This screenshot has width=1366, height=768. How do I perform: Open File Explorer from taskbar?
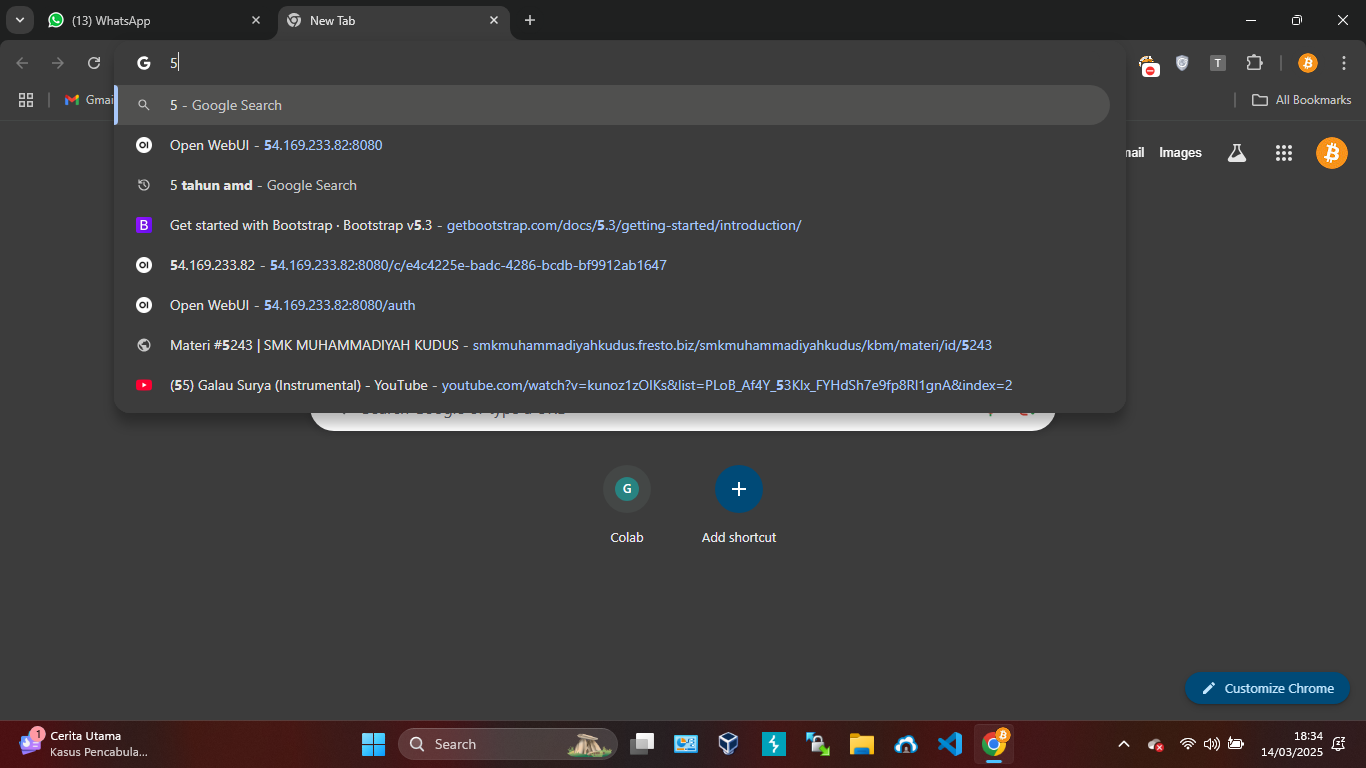coord(862,744)
